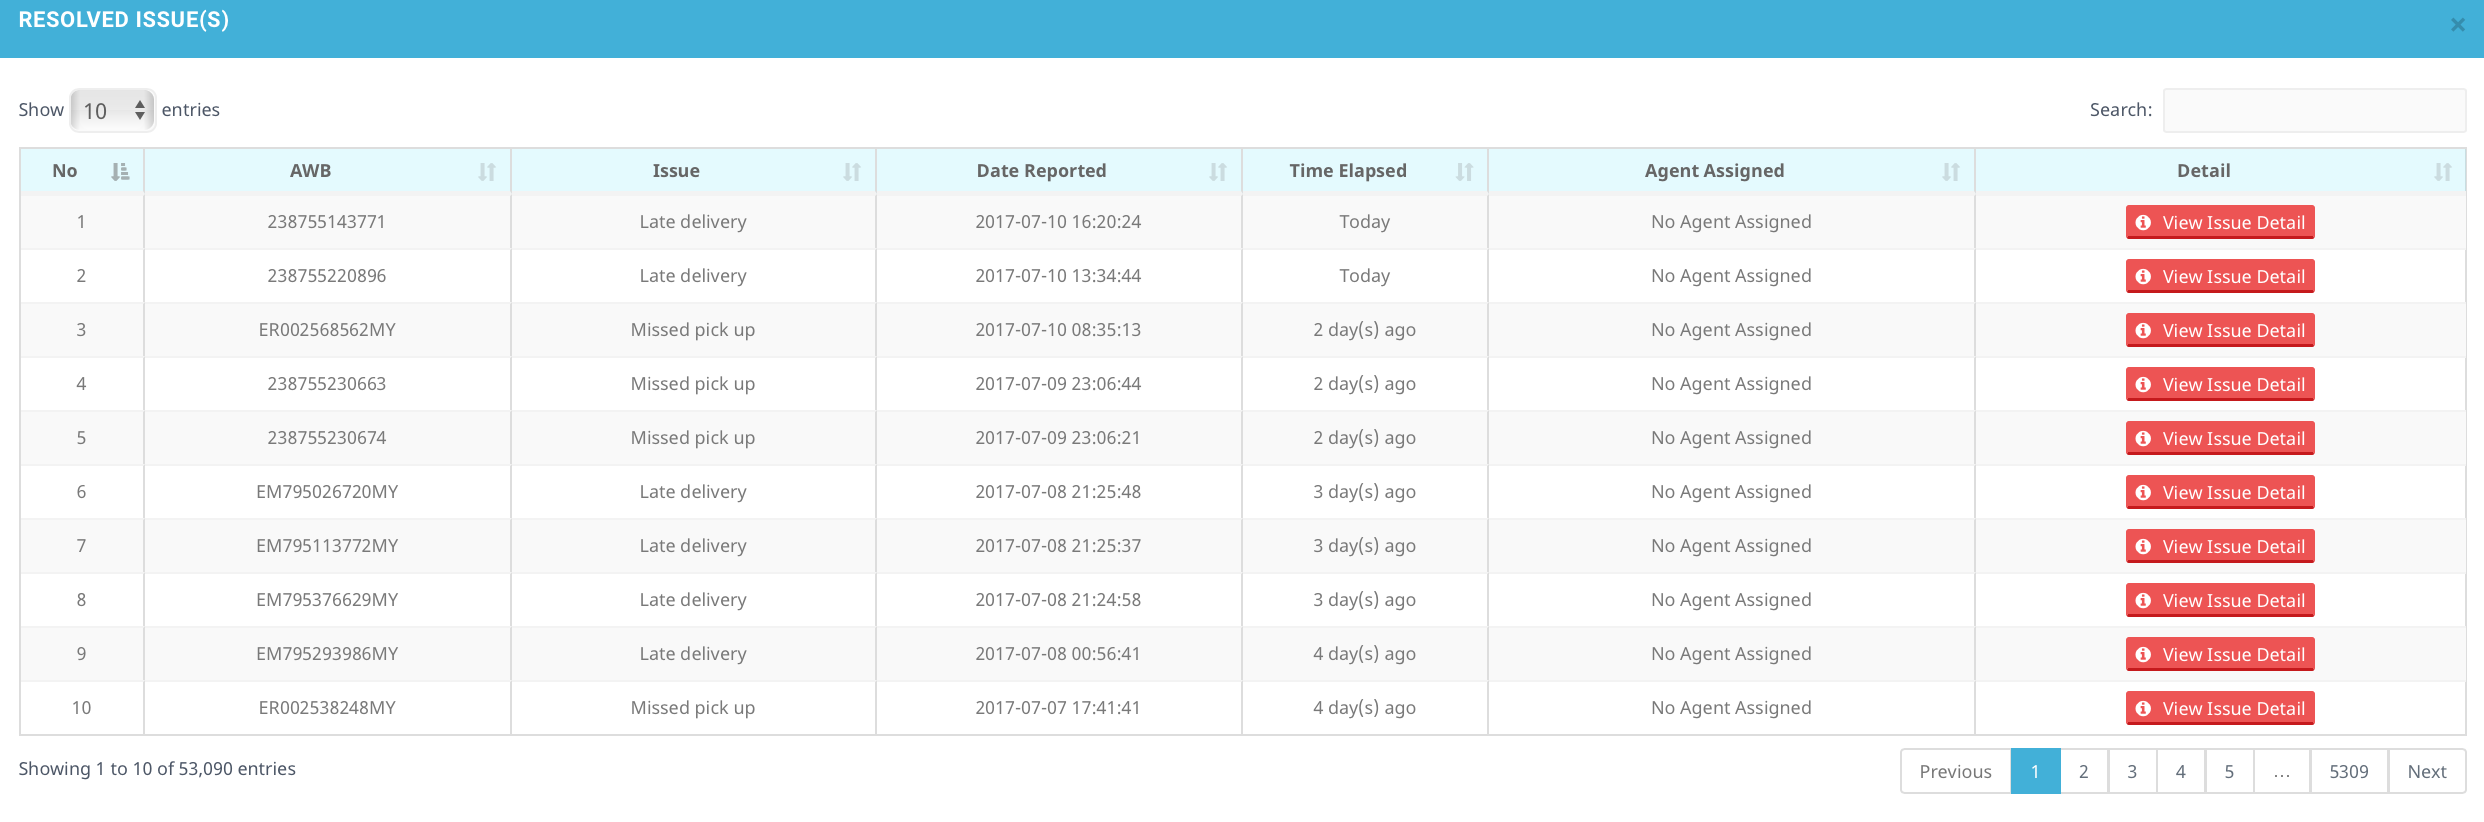Click Agent Assigned sort arrows icon
2484x822 pixels.
[1951, 172]
